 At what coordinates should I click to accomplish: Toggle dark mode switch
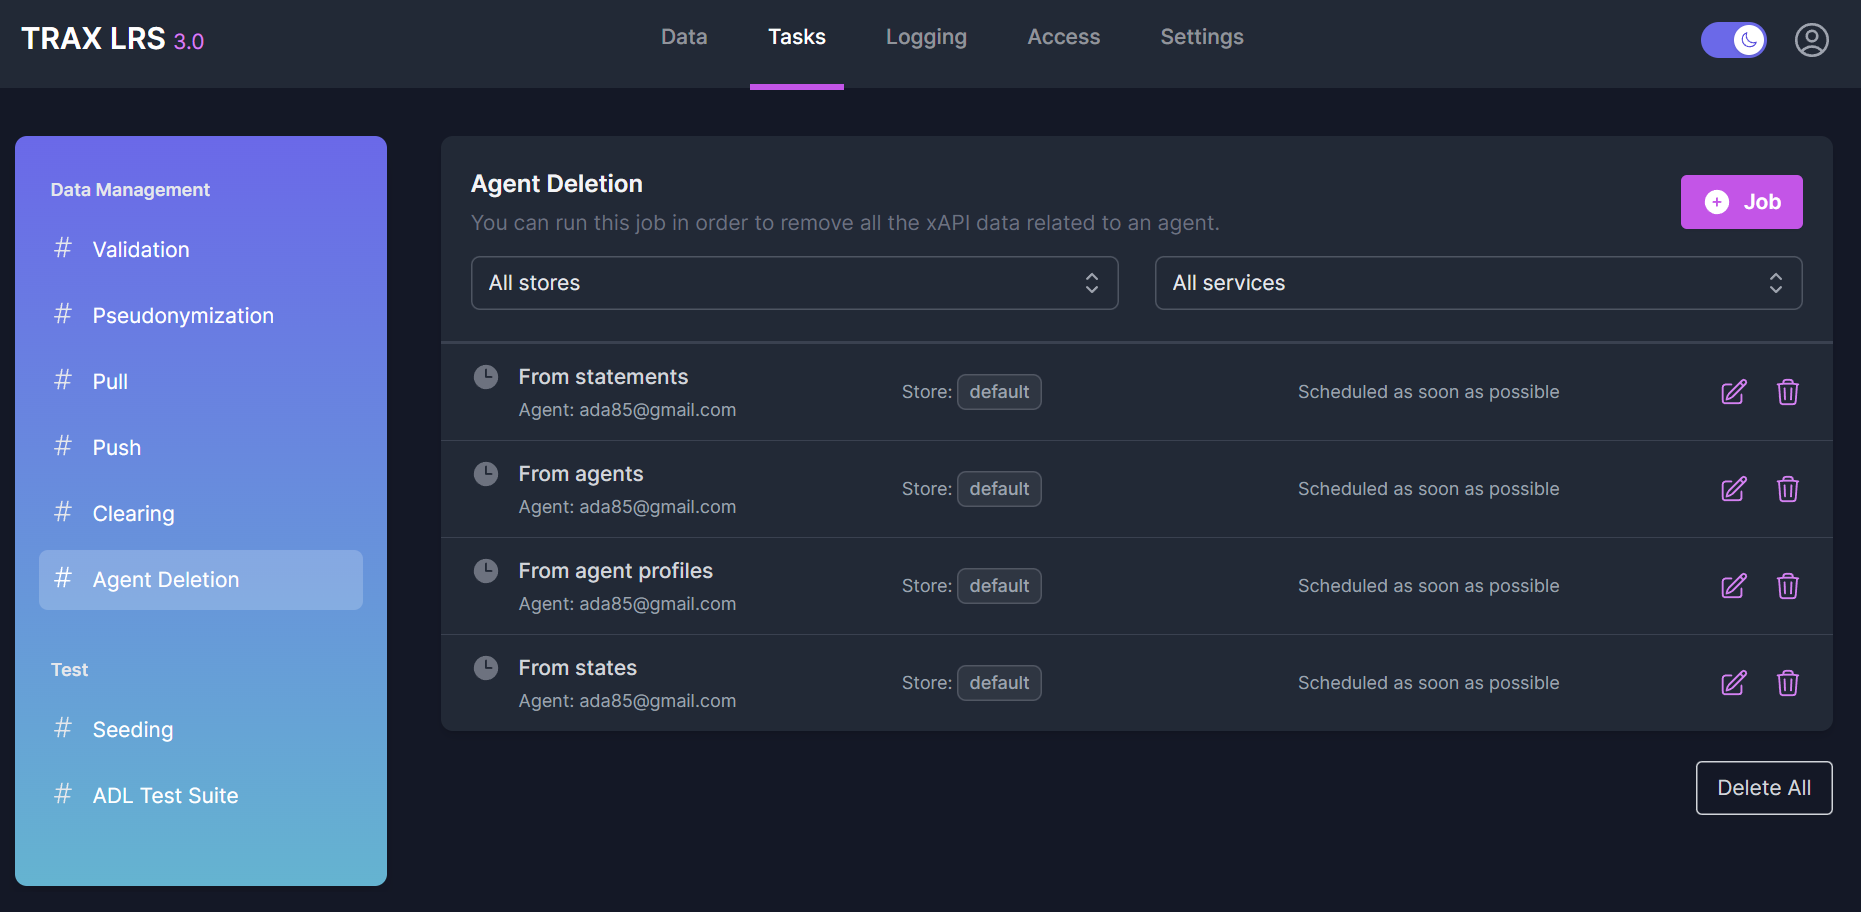pos(1733,40)
